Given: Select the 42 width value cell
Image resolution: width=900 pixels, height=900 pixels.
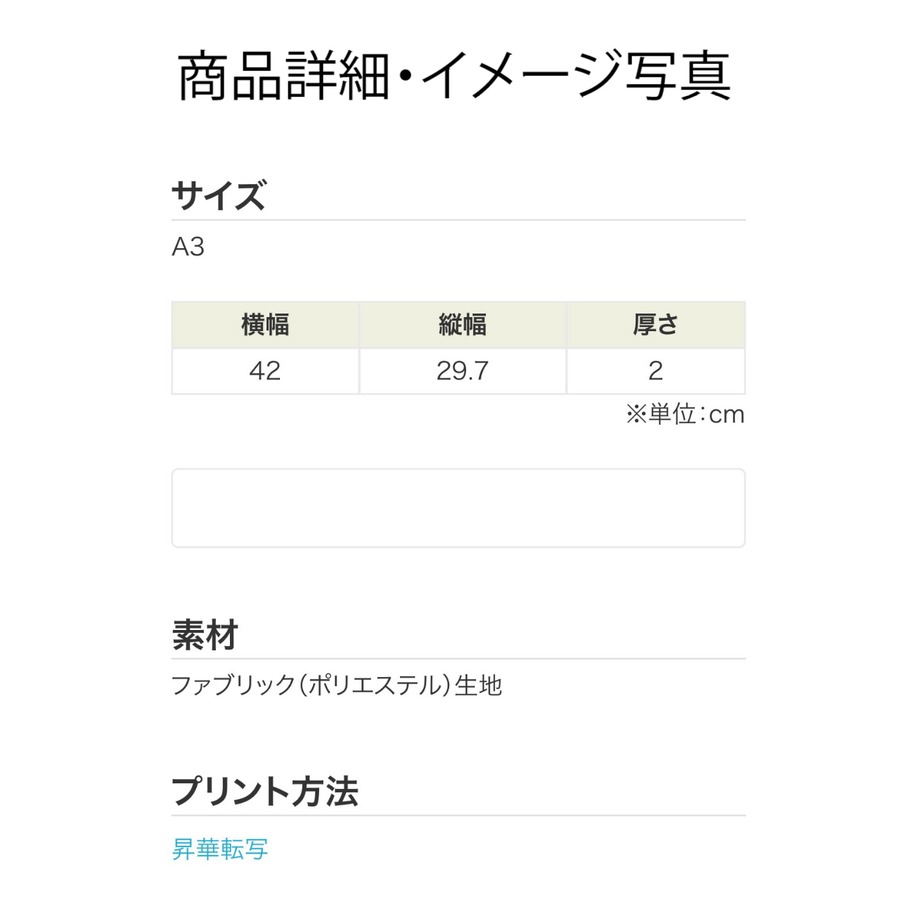Looking at the screenshot, I should (x=265, y=371).
